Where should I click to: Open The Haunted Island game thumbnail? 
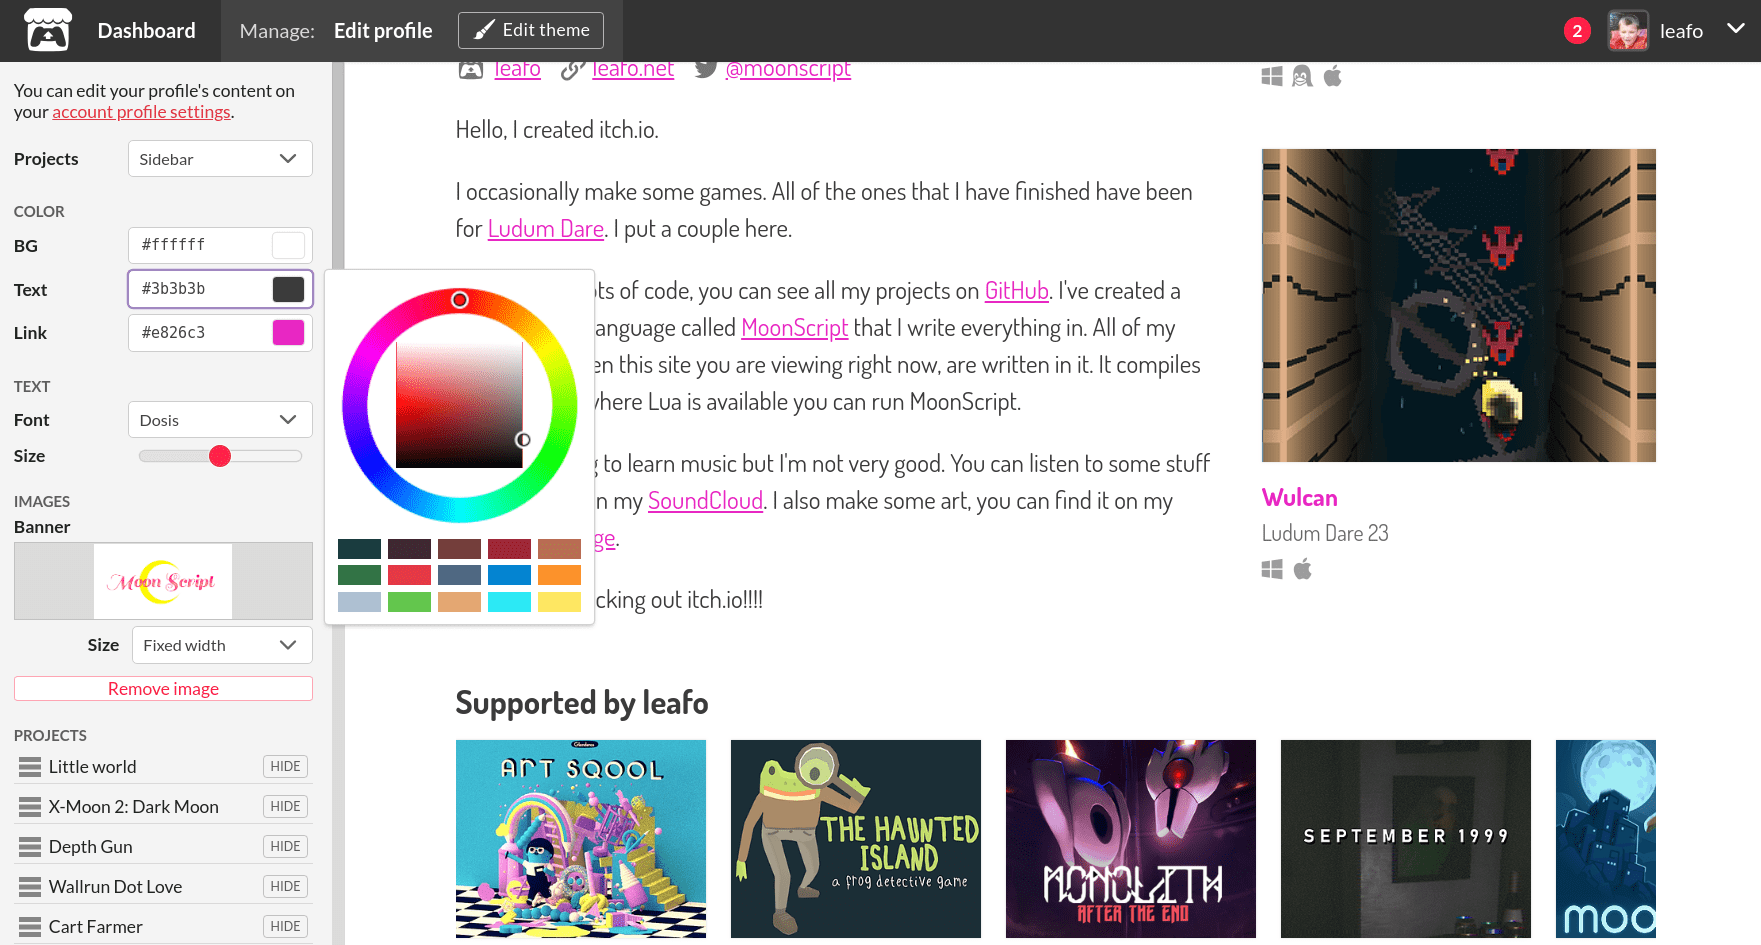(x=856, y=839)
